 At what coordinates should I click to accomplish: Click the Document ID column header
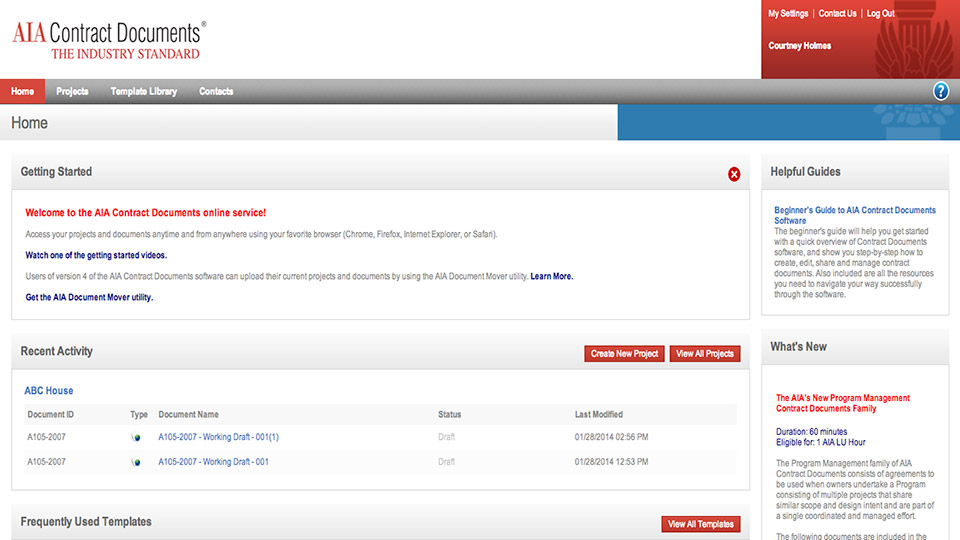tap(51, 414)
